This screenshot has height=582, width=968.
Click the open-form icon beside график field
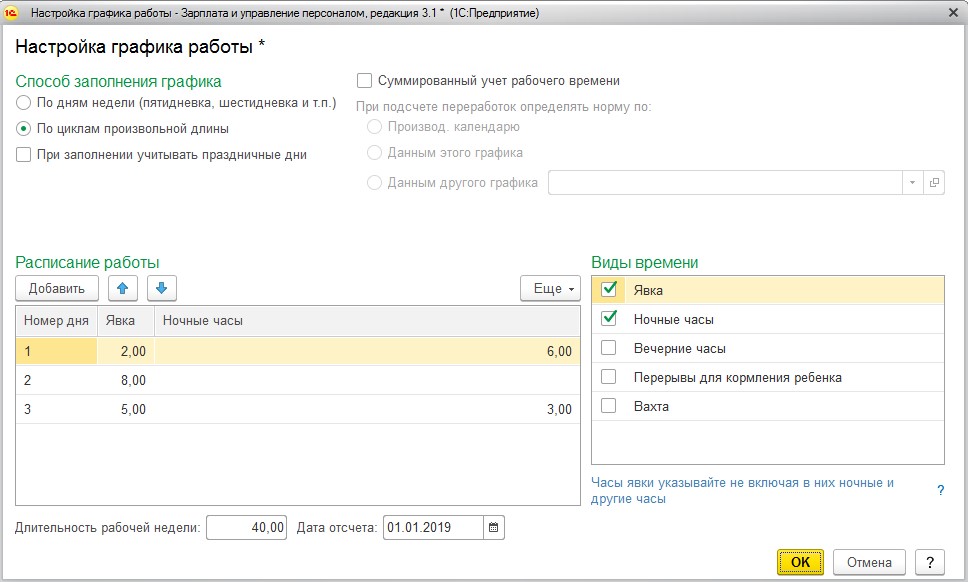934,183
